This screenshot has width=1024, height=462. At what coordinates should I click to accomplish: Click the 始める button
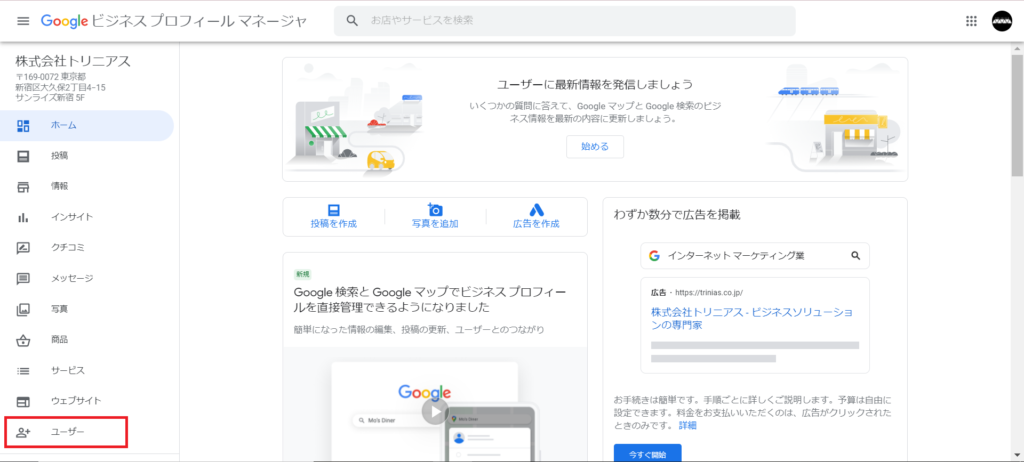click(x=594, y=147)
